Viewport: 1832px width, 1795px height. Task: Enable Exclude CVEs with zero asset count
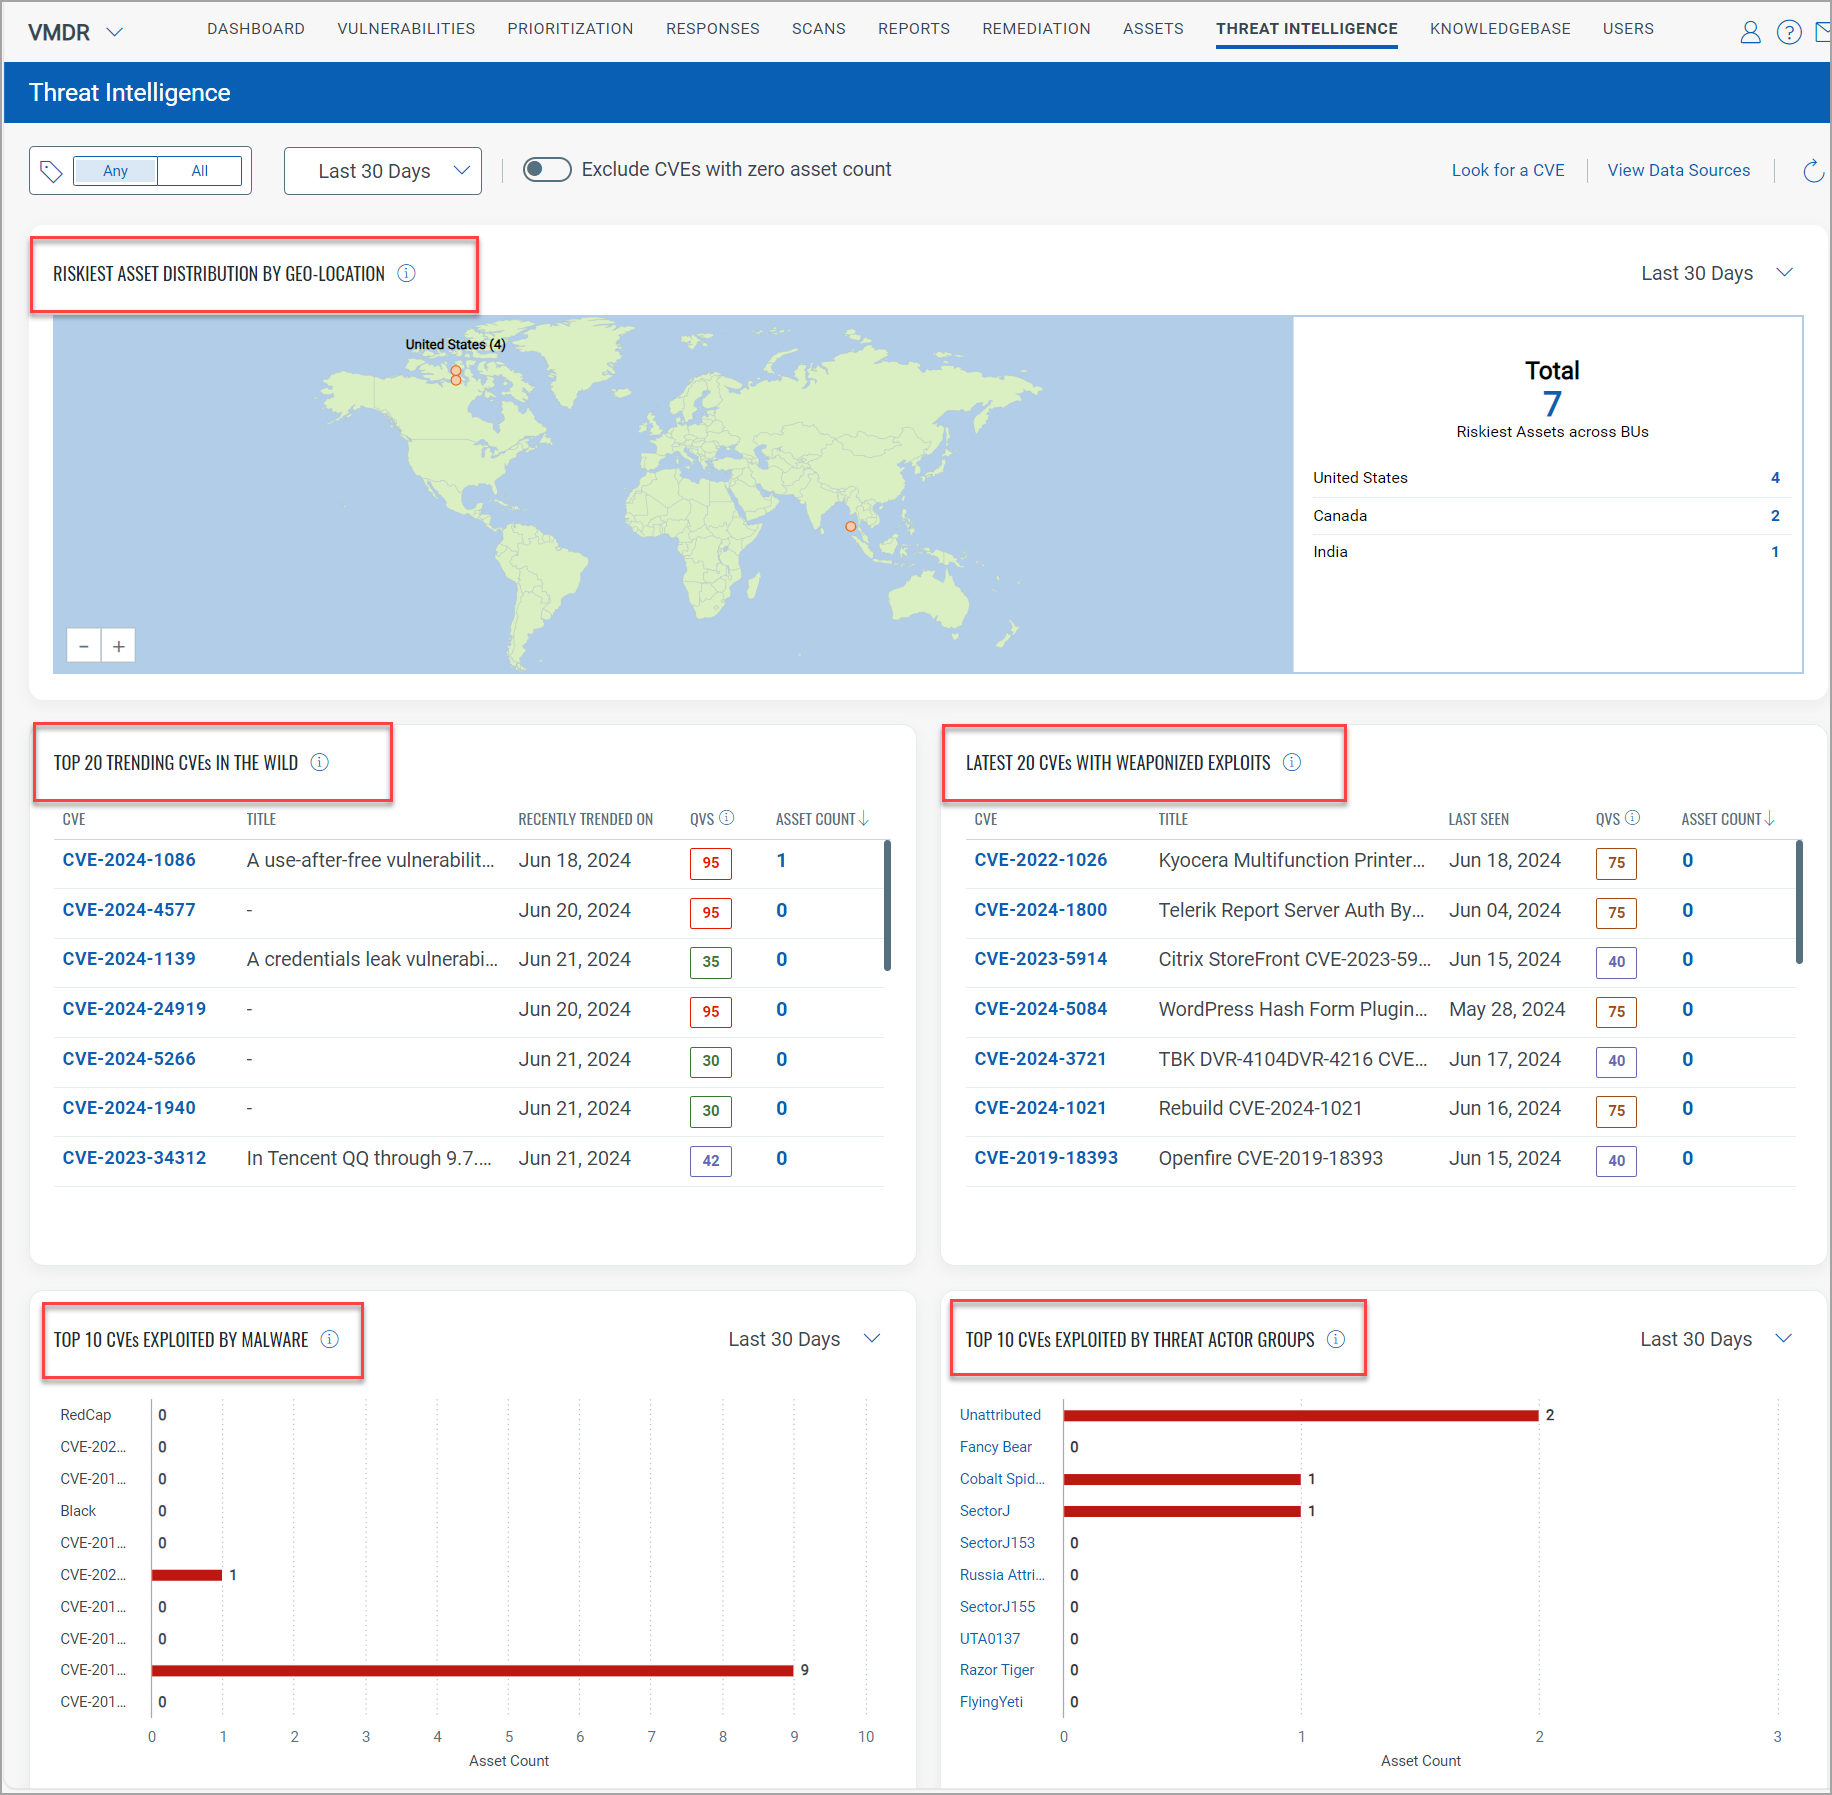pos(547,170)
